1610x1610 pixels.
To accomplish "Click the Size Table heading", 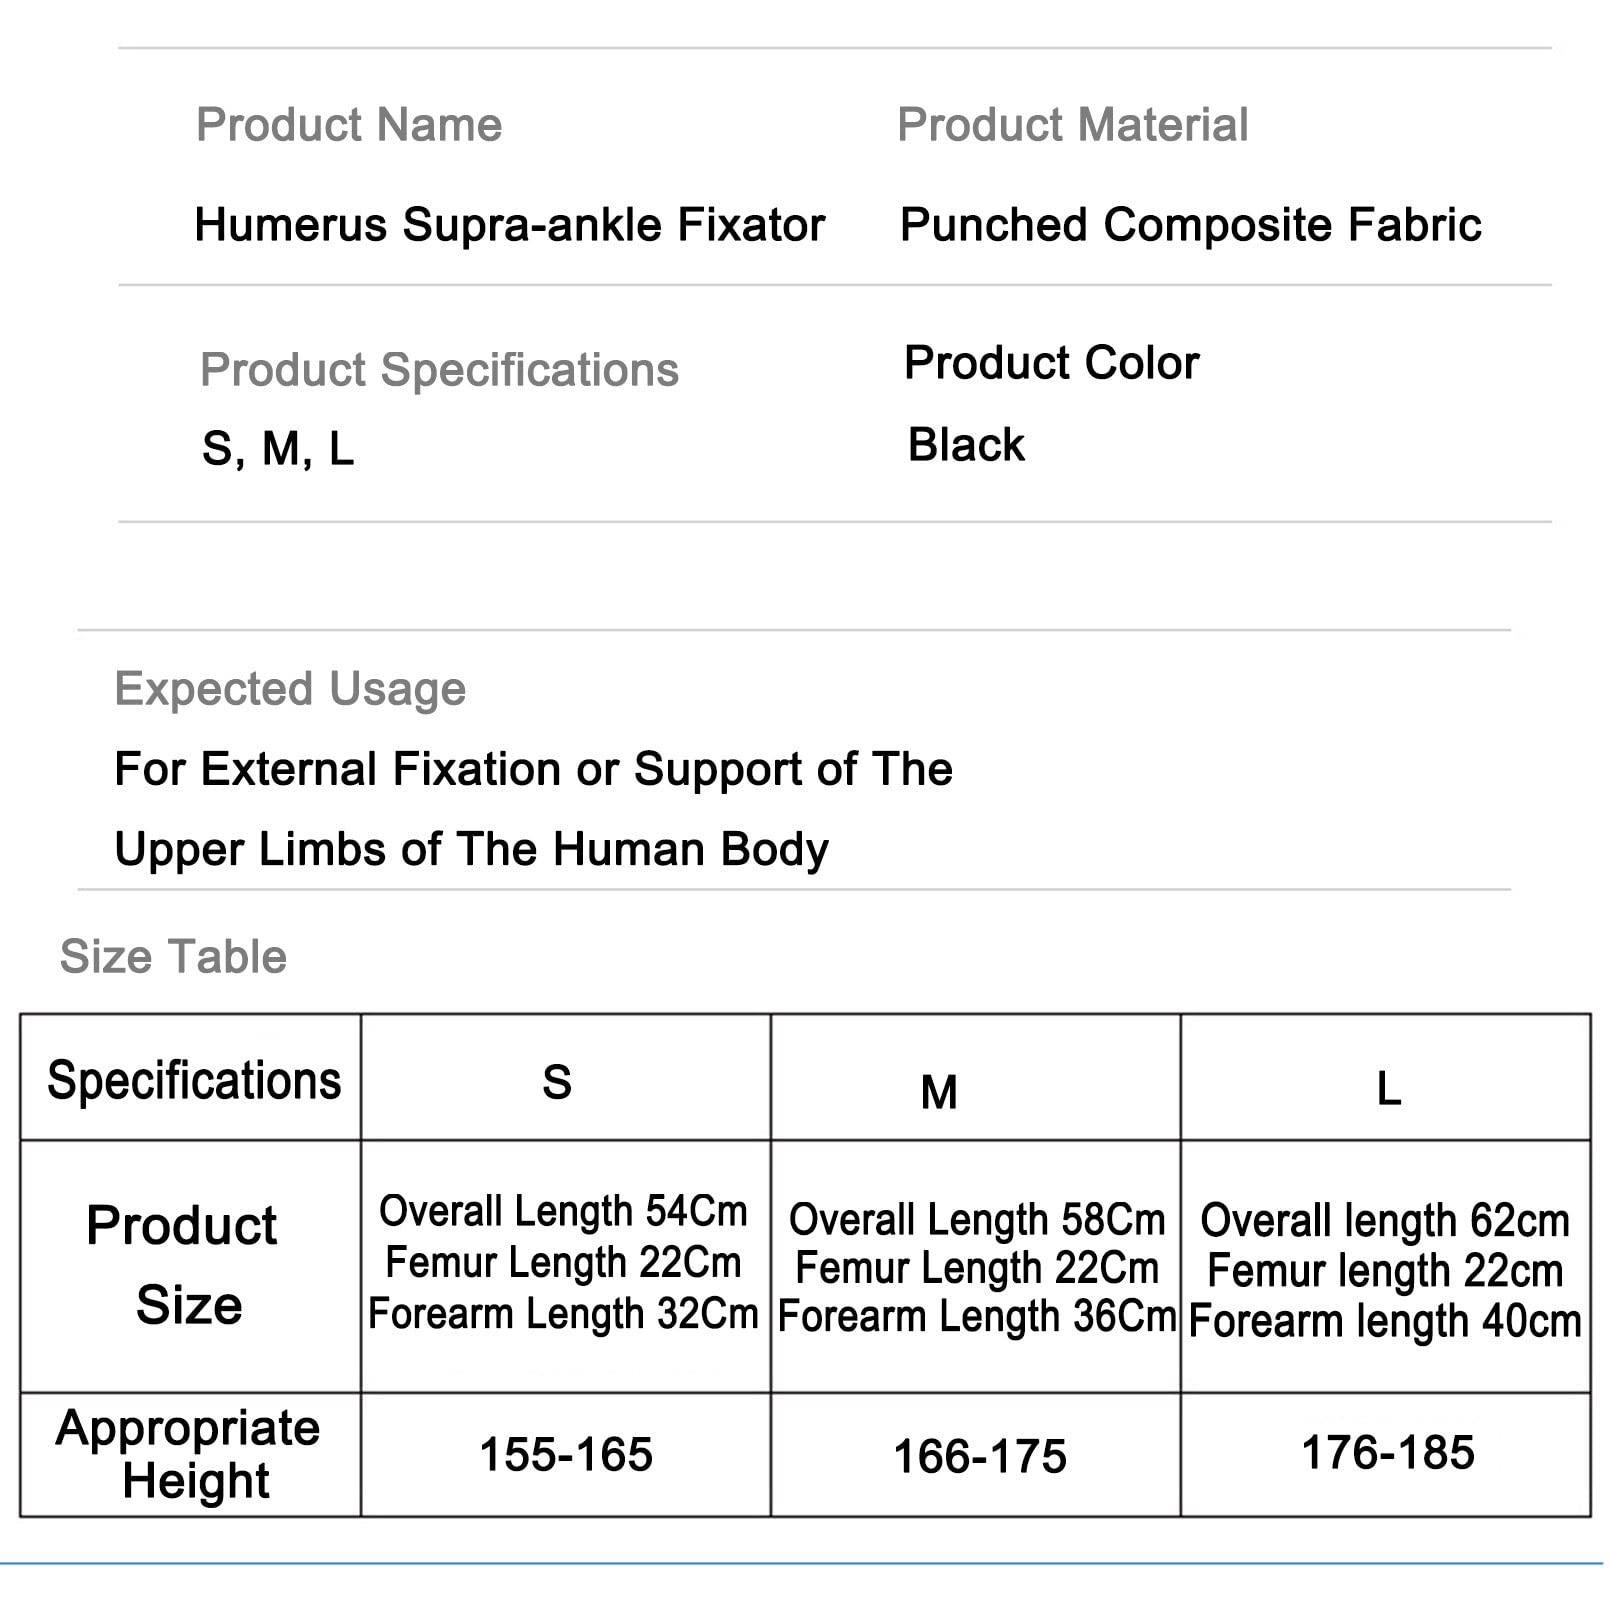I will point(173,957).
